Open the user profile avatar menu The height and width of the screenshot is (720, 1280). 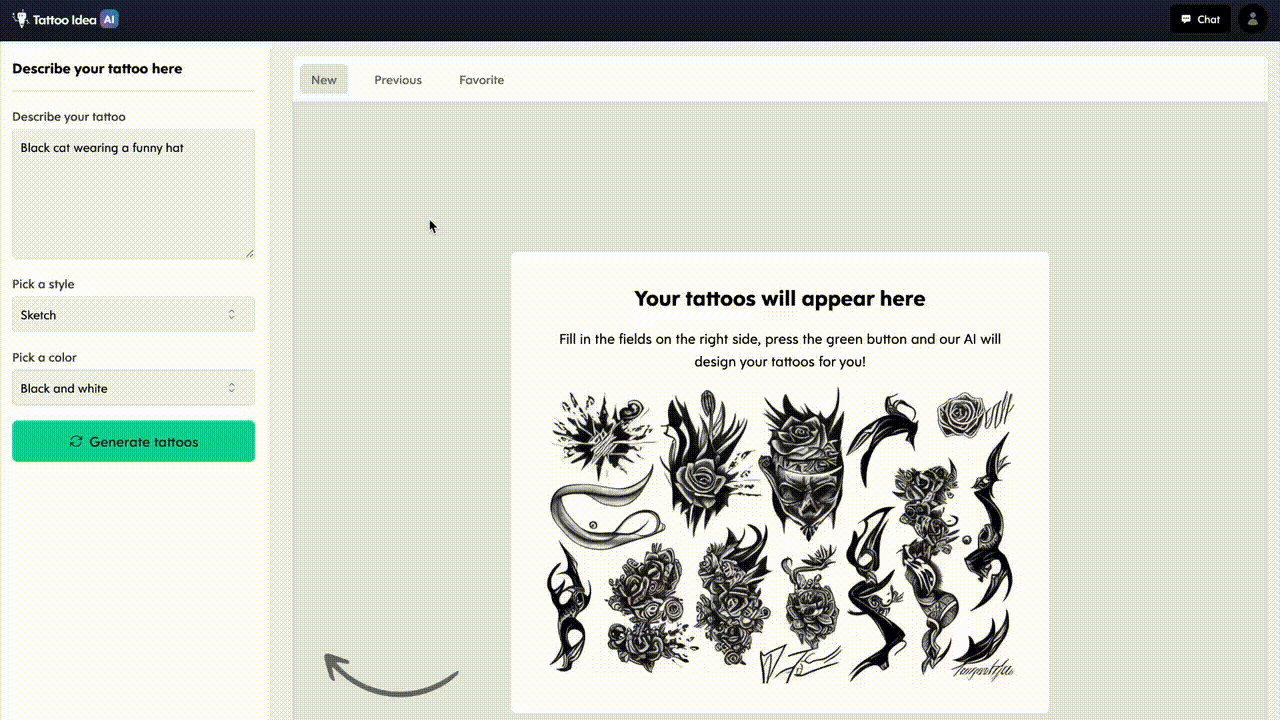click(1252, 19)
